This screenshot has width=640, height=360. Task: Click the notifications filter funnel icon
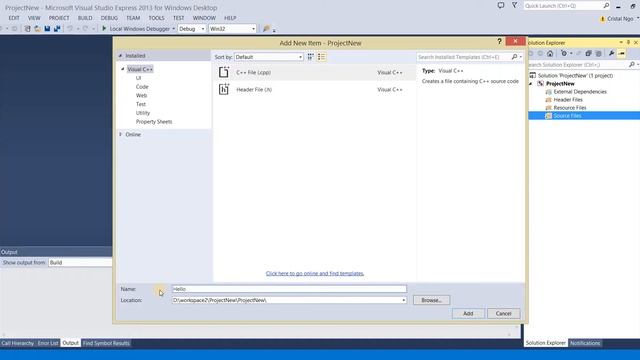[515, 5]
